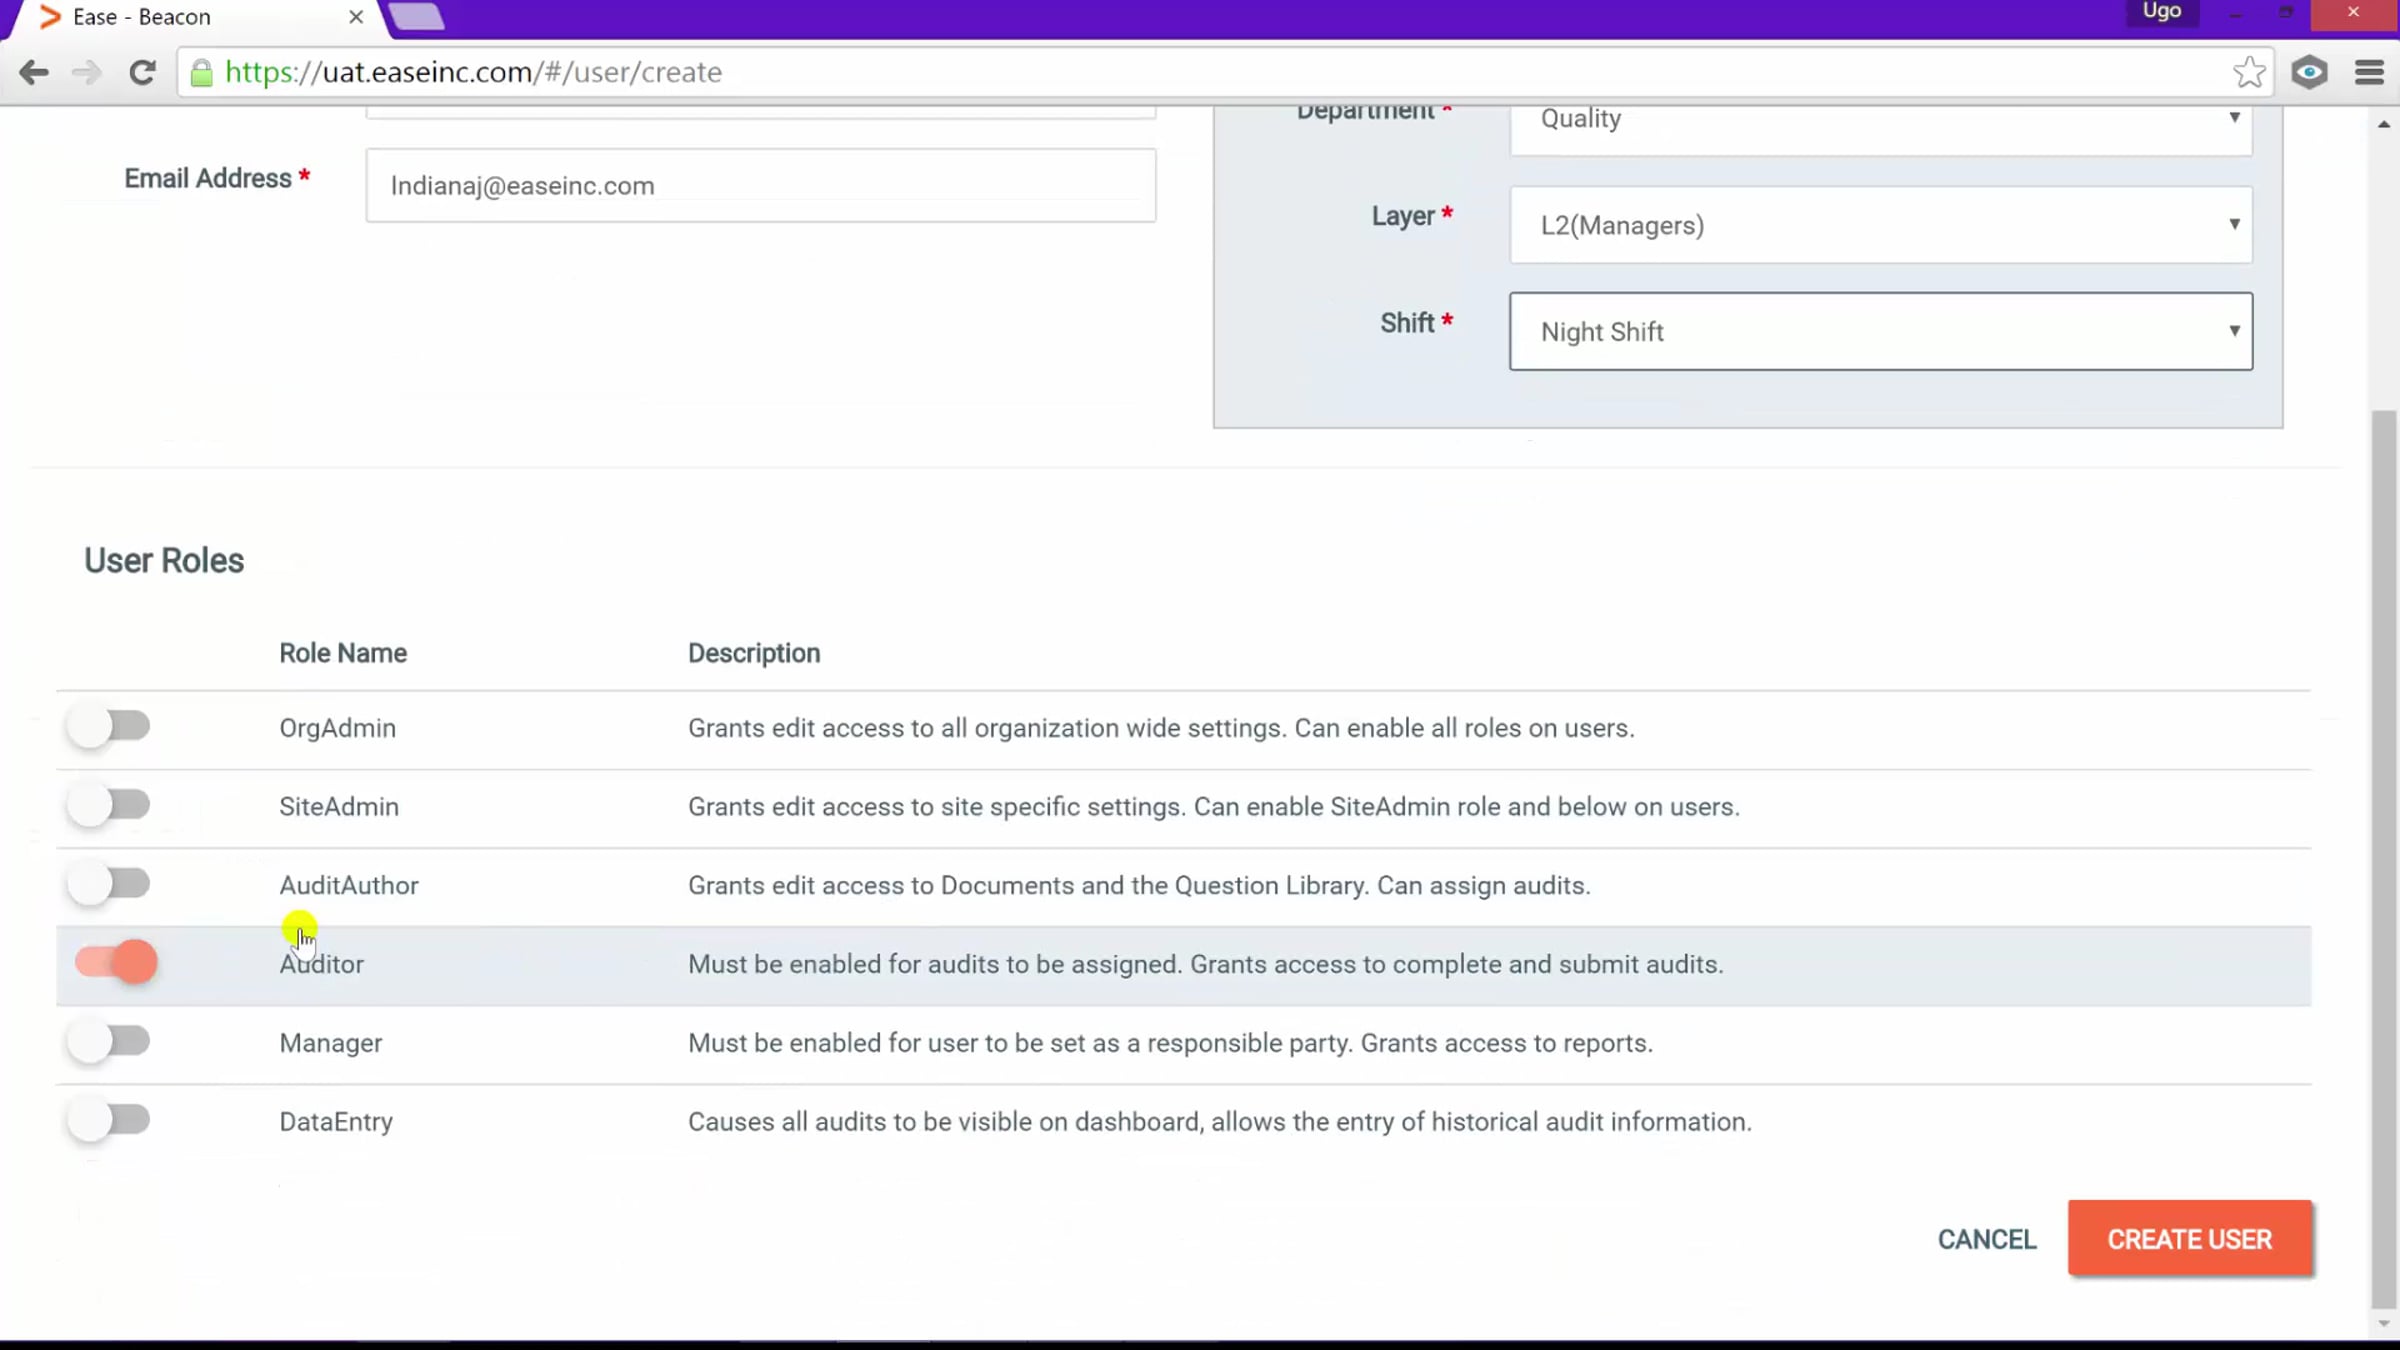
Task: Click the eye extension icon
Action: tap(2309, 72)
